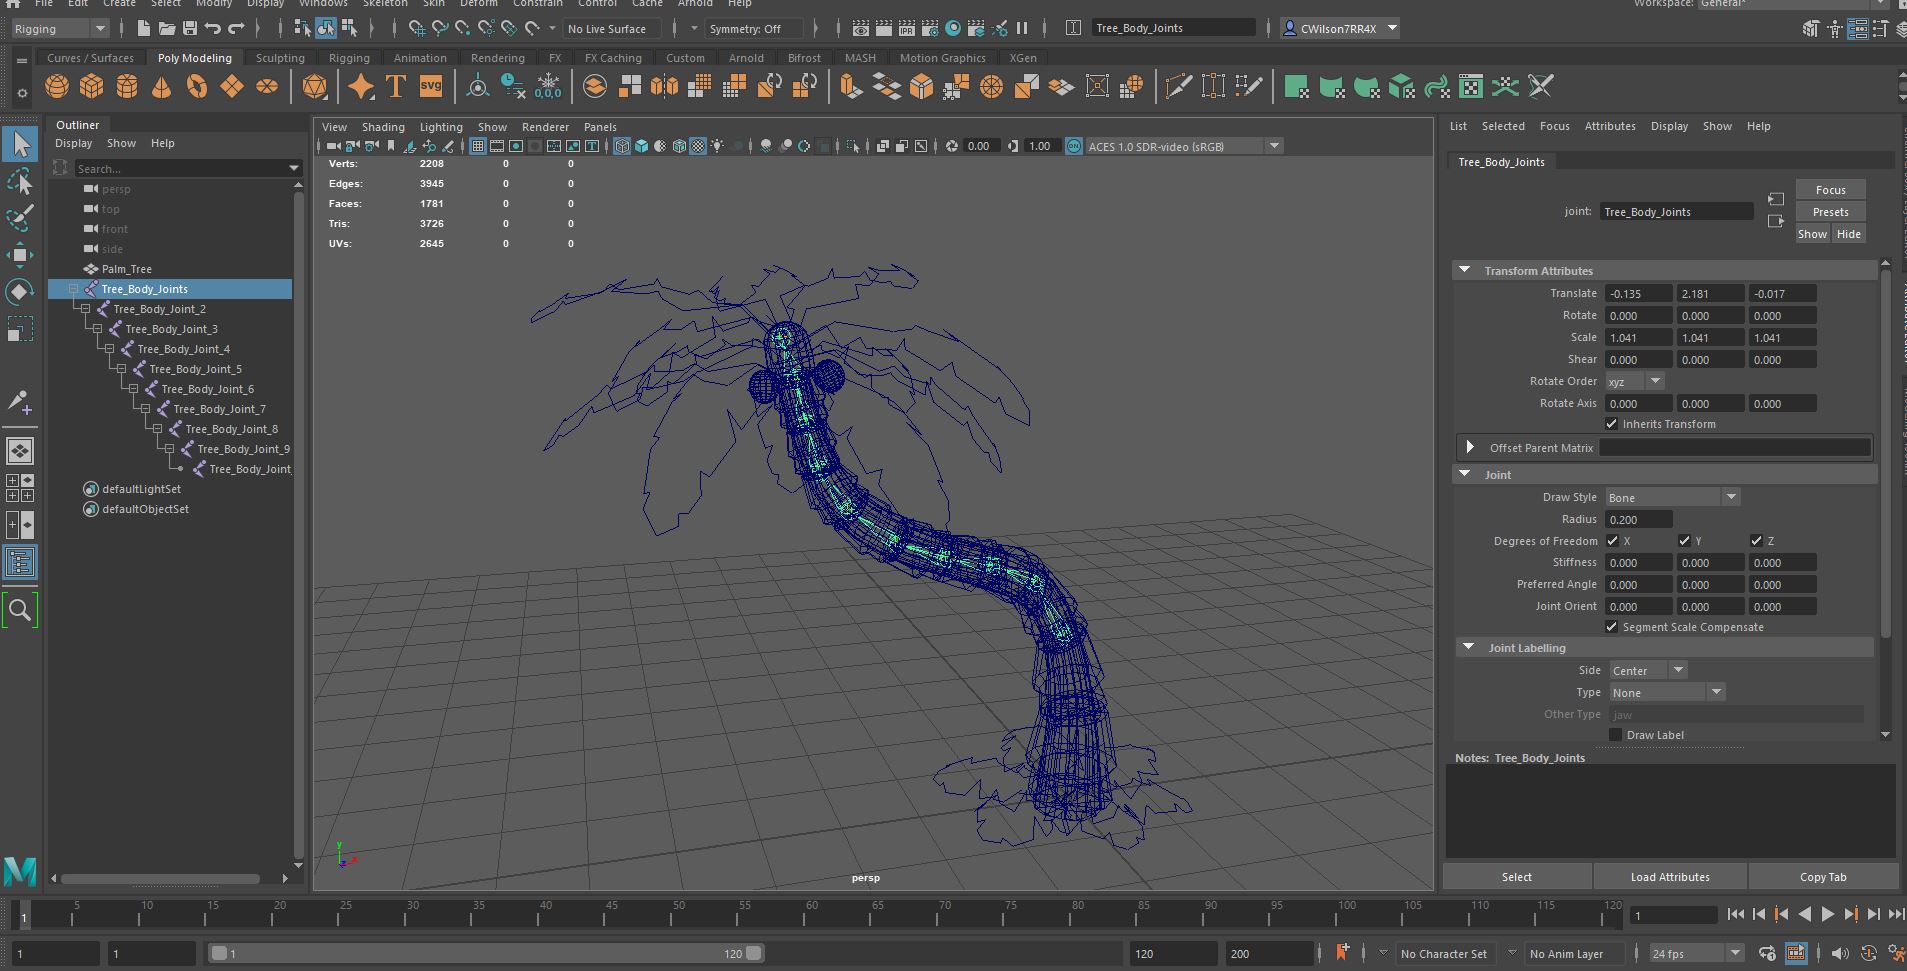Click frame 50 on the time slider
Screen dimensions: 1907x971
(678, 915)
